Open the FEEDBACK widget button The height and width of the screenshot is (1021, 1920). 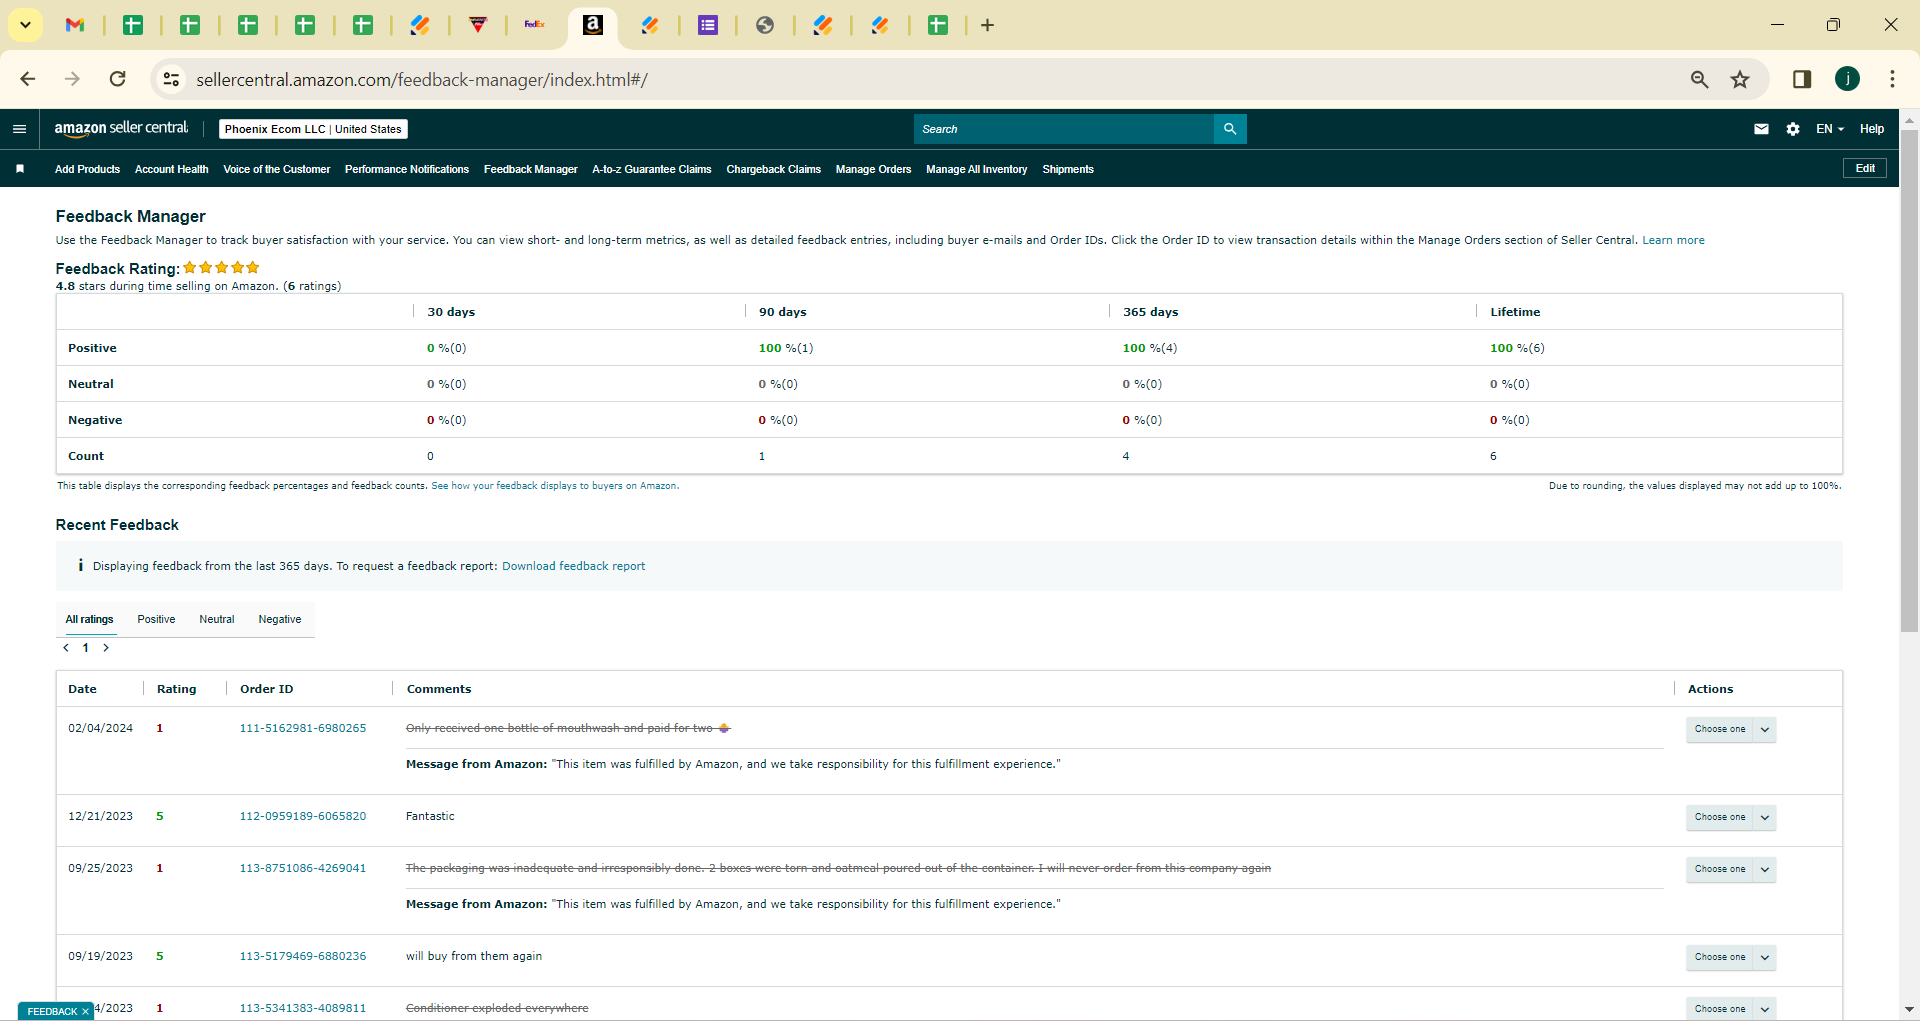click(x=52, y=1012)
